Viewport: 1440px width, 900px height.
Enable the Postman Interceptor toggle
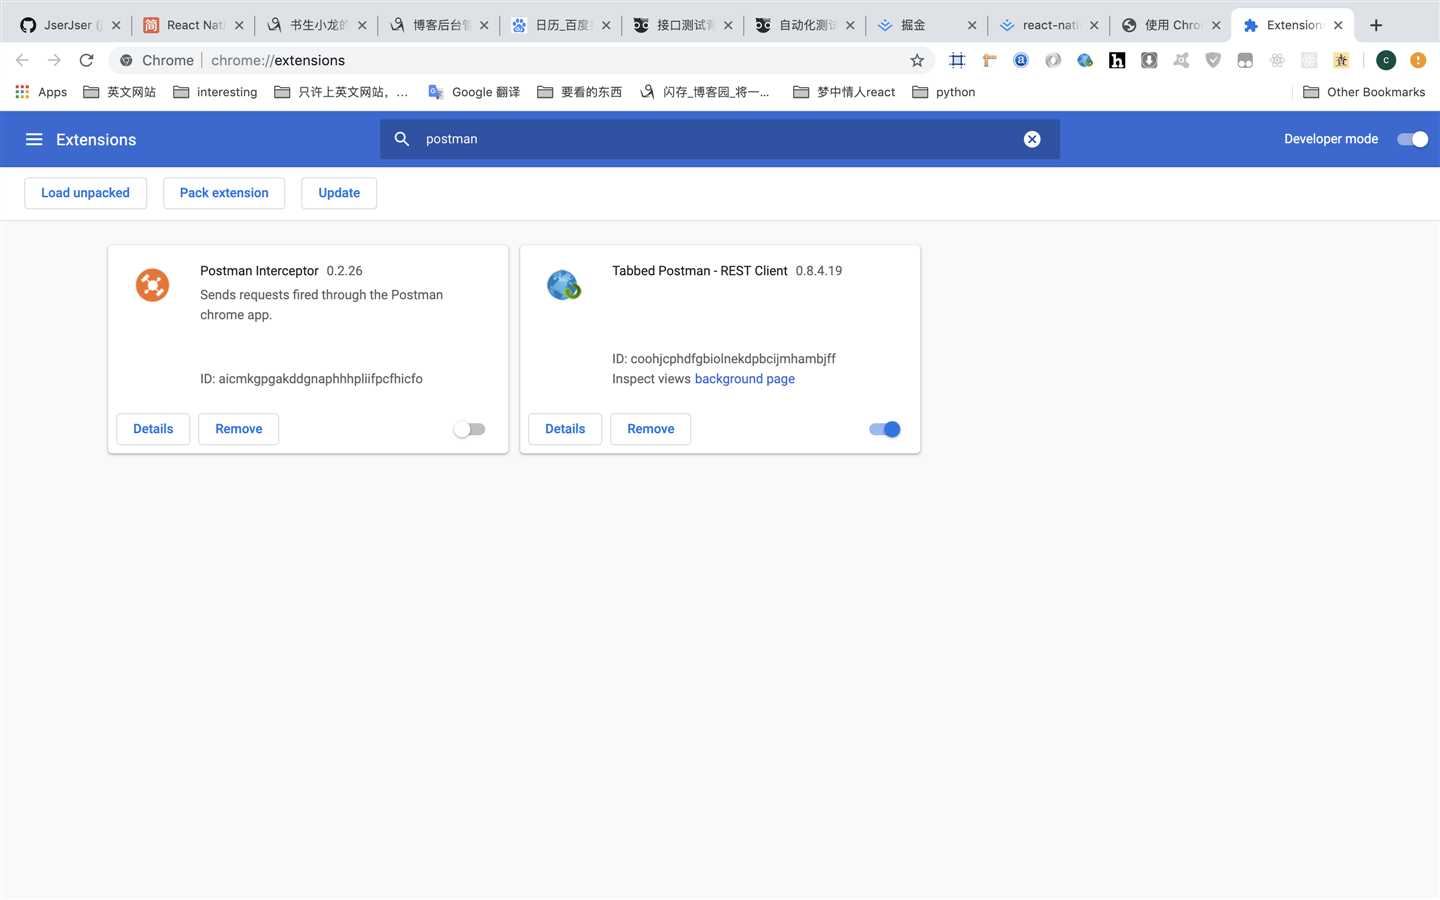(x=469, y=429)
